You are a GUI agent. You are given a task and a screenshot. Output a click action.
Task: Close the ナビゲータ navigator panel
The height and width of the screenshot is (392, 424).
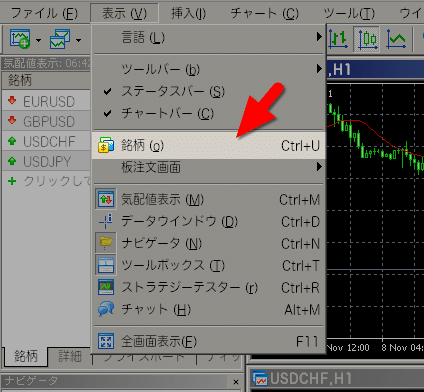click(x=236, y=382)
